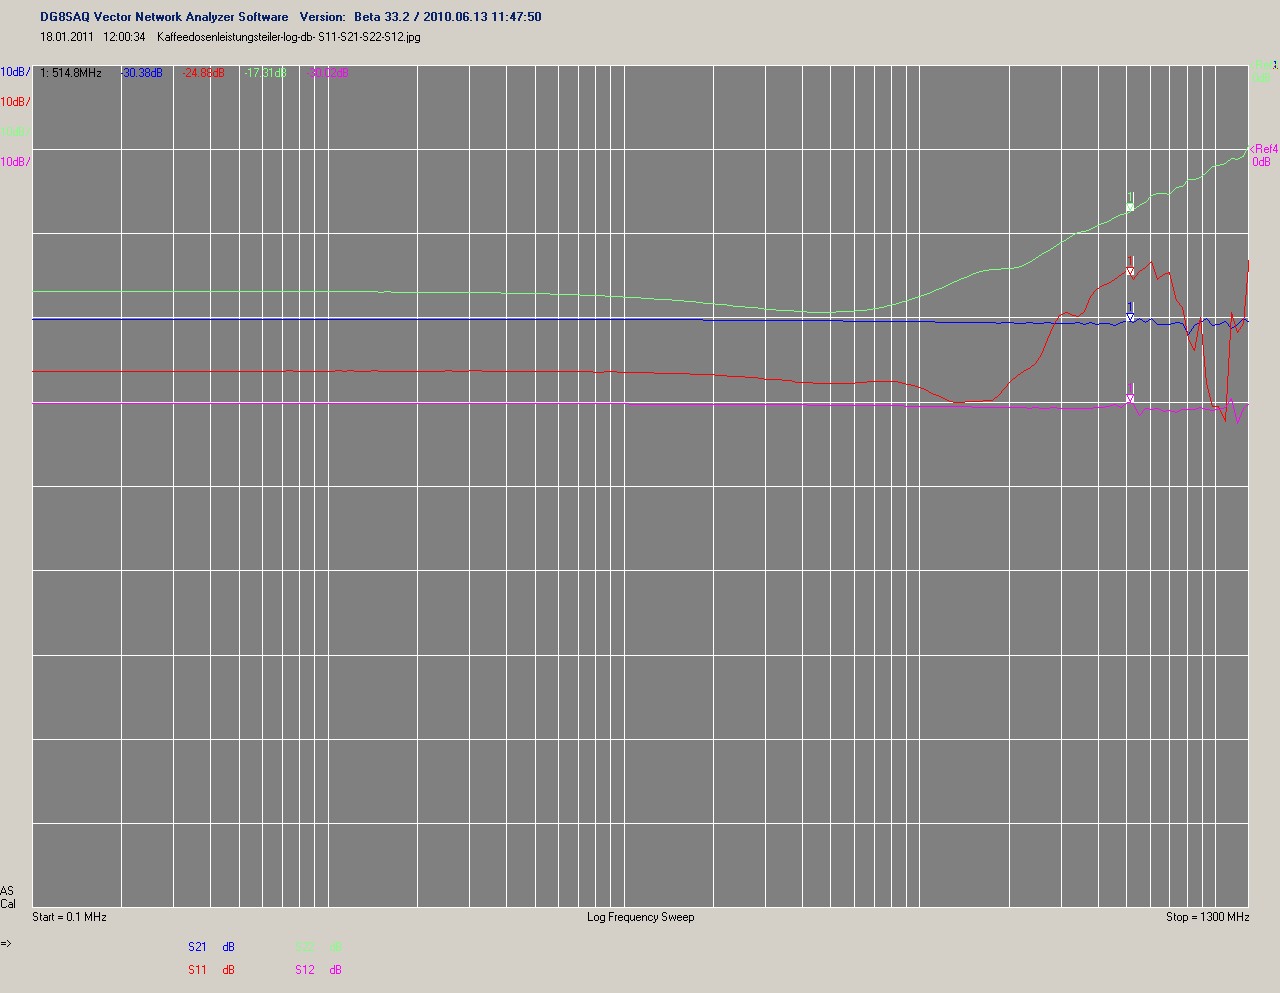The height and width of the screenshot is (993, 1280).
Task: Click the Stop = 1300 MHz frequency label
Action: click(x=1207, y=917)
